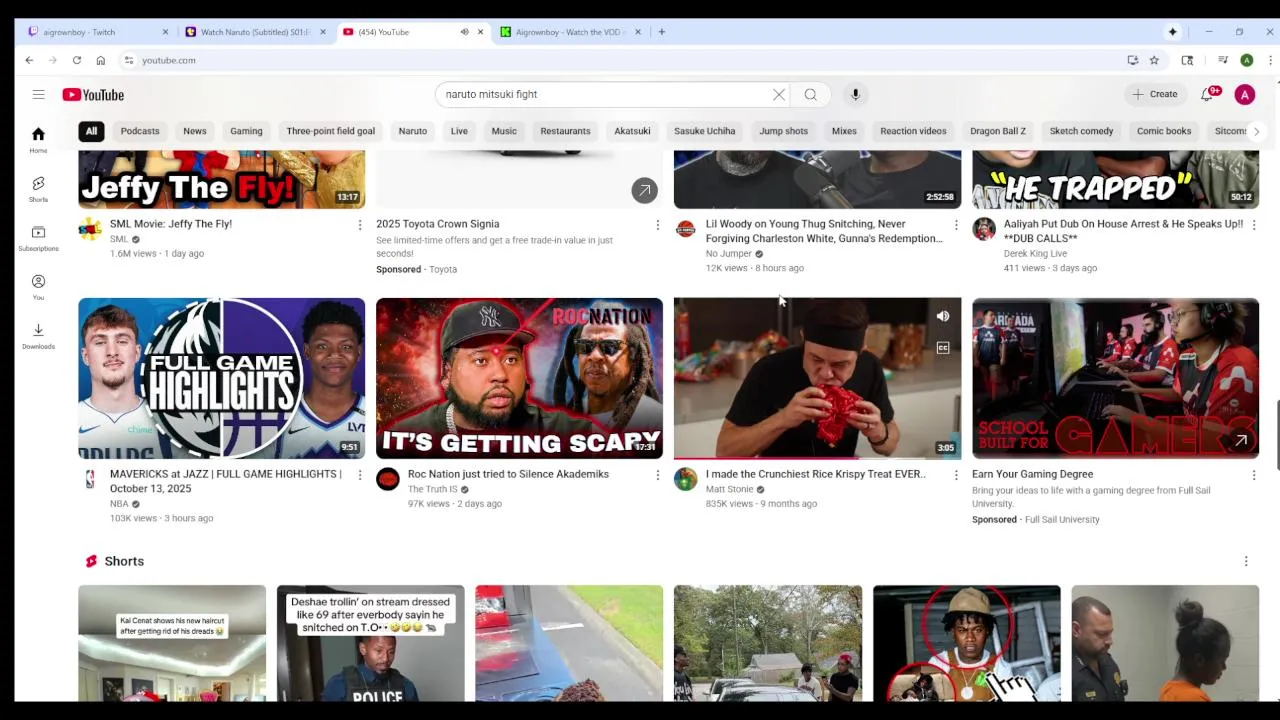Screen dimensions: 1280x720
Task: Switch to the Twitch browser tab
Action: 95,32
